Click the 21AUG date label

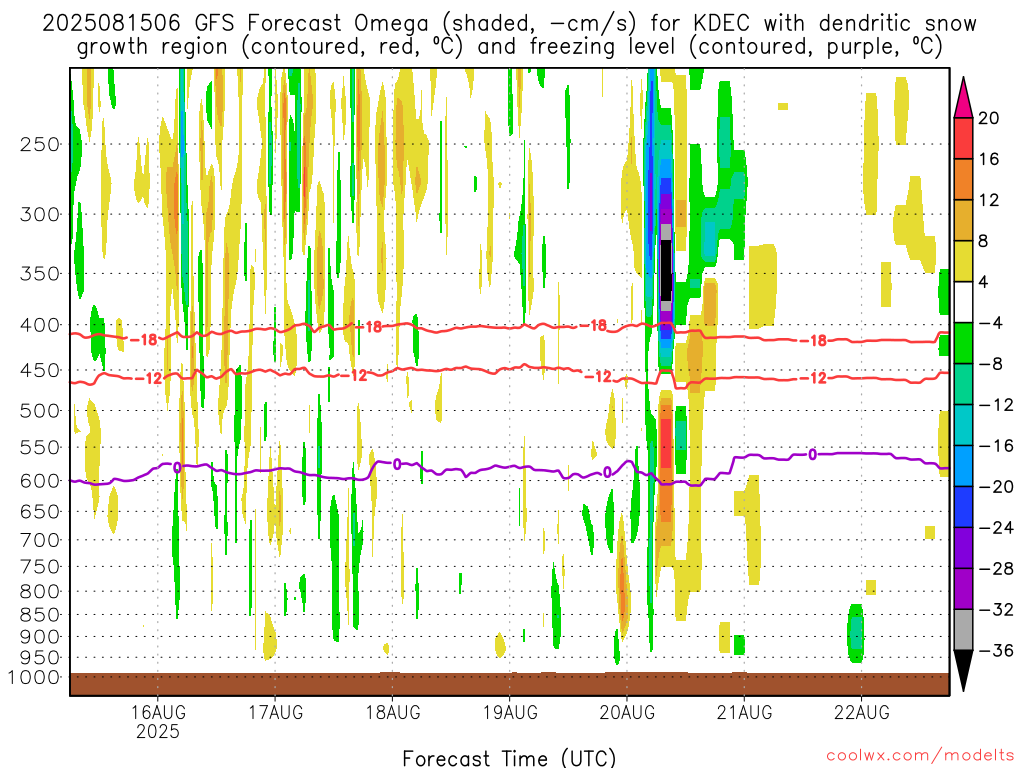[744, 712]
